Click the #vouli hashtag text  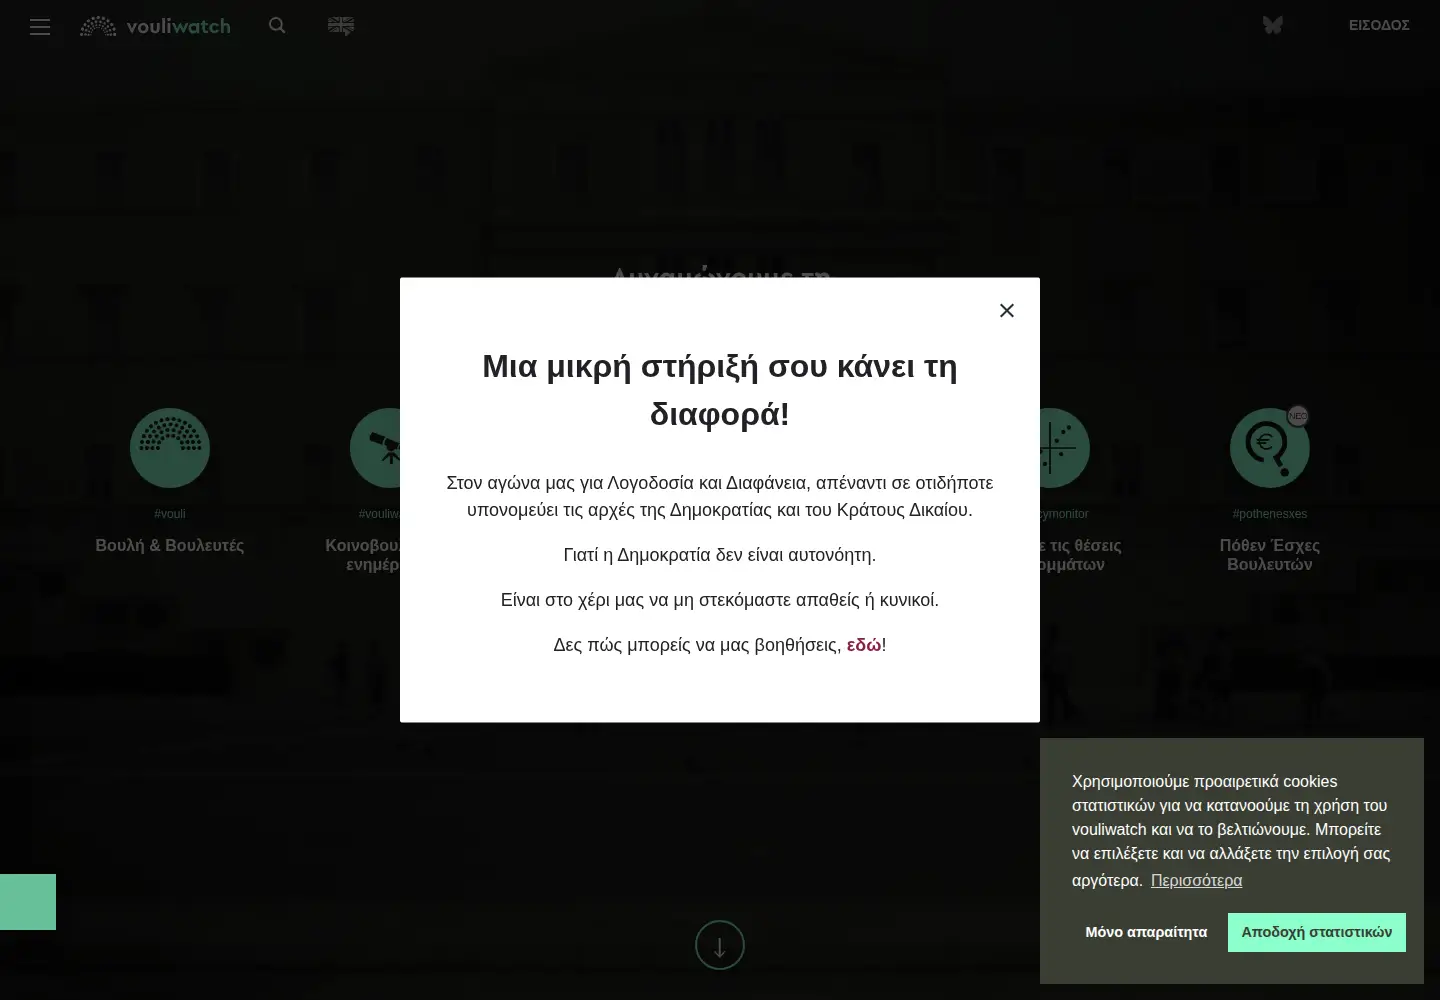170,514
